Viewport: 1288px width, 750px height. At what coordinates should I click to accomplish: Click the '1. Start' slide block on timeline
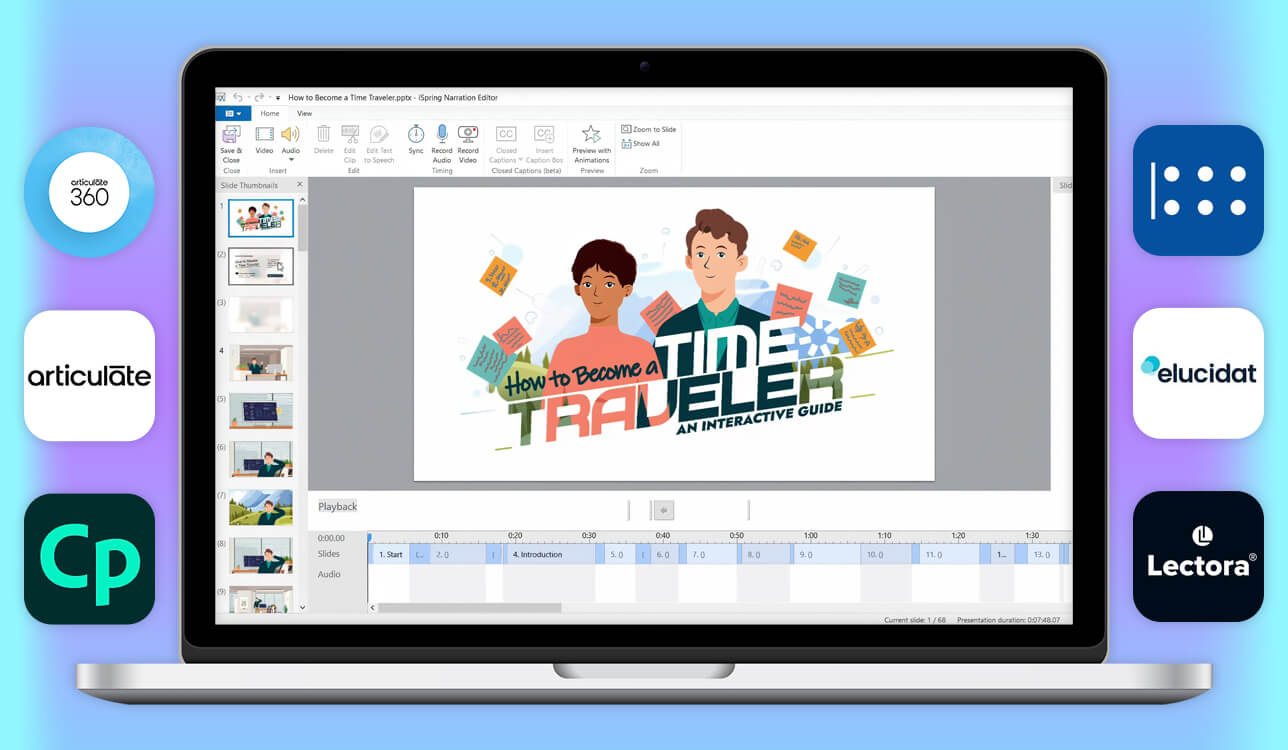click(x=390, y=554)
